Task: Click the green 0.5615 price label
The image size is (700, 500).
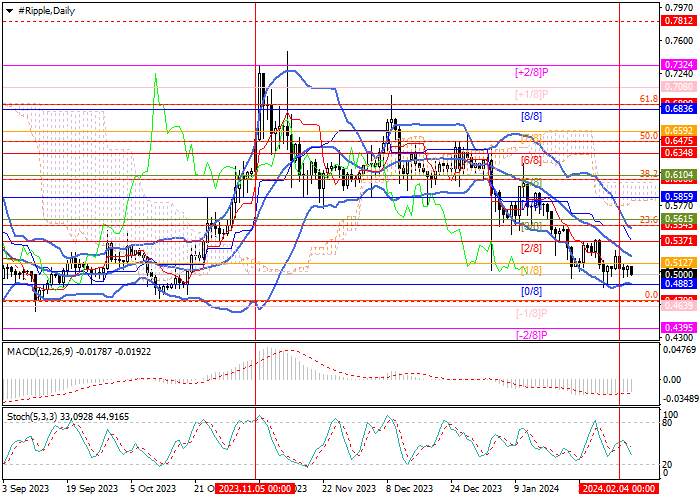Action: [679, 218]
